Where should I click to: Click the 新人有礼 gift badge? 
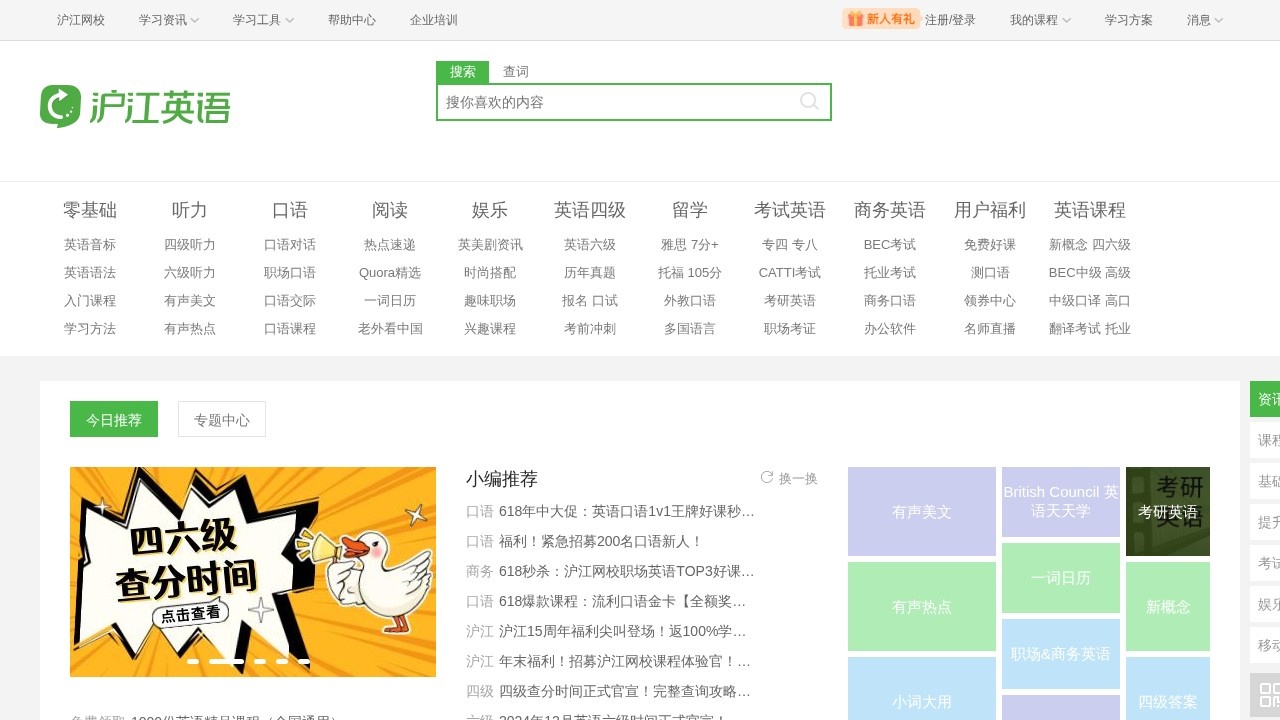pos(880,19)
